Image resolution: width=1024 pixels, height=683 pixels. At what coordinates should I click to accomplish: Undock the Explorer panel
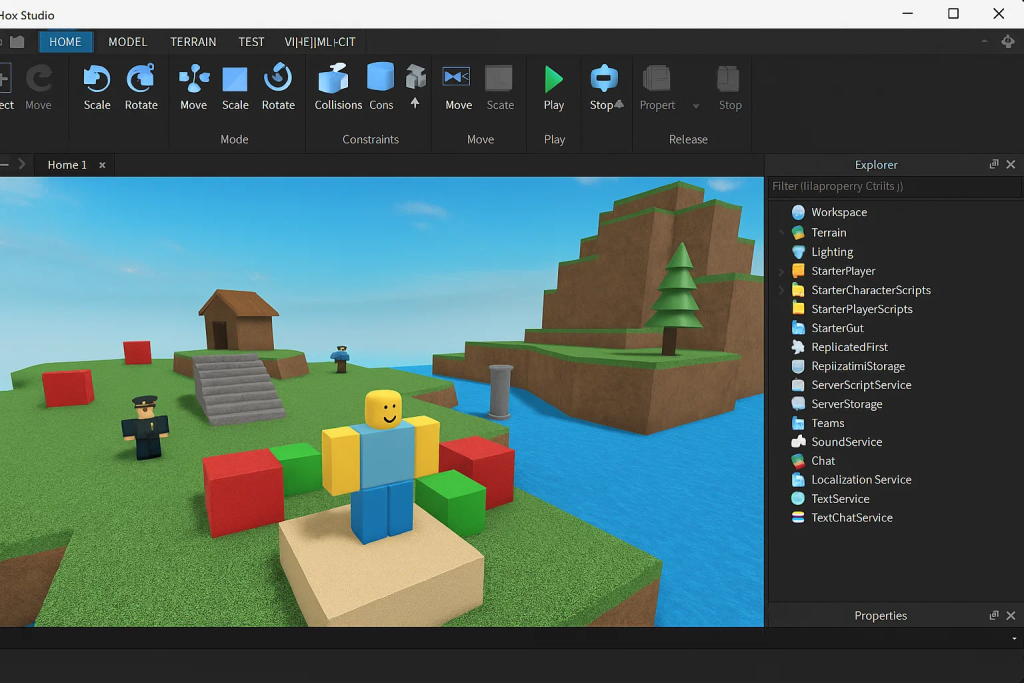[994, 164]
